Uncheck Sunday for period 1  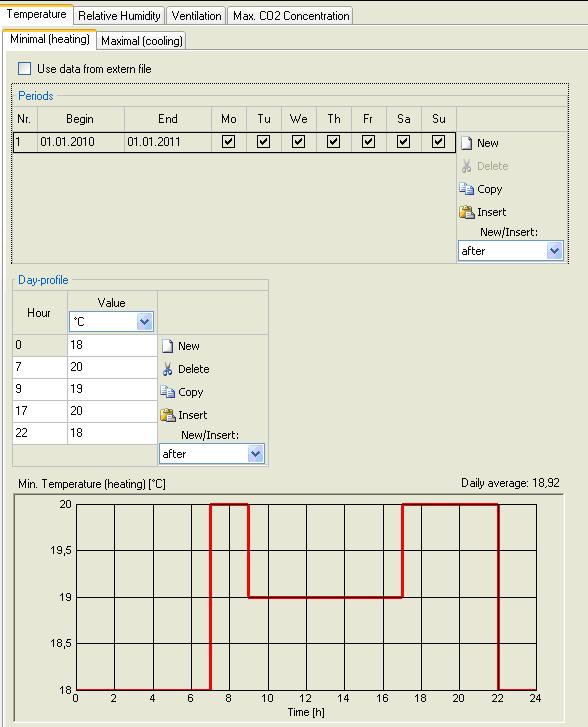tap(439, 142)
